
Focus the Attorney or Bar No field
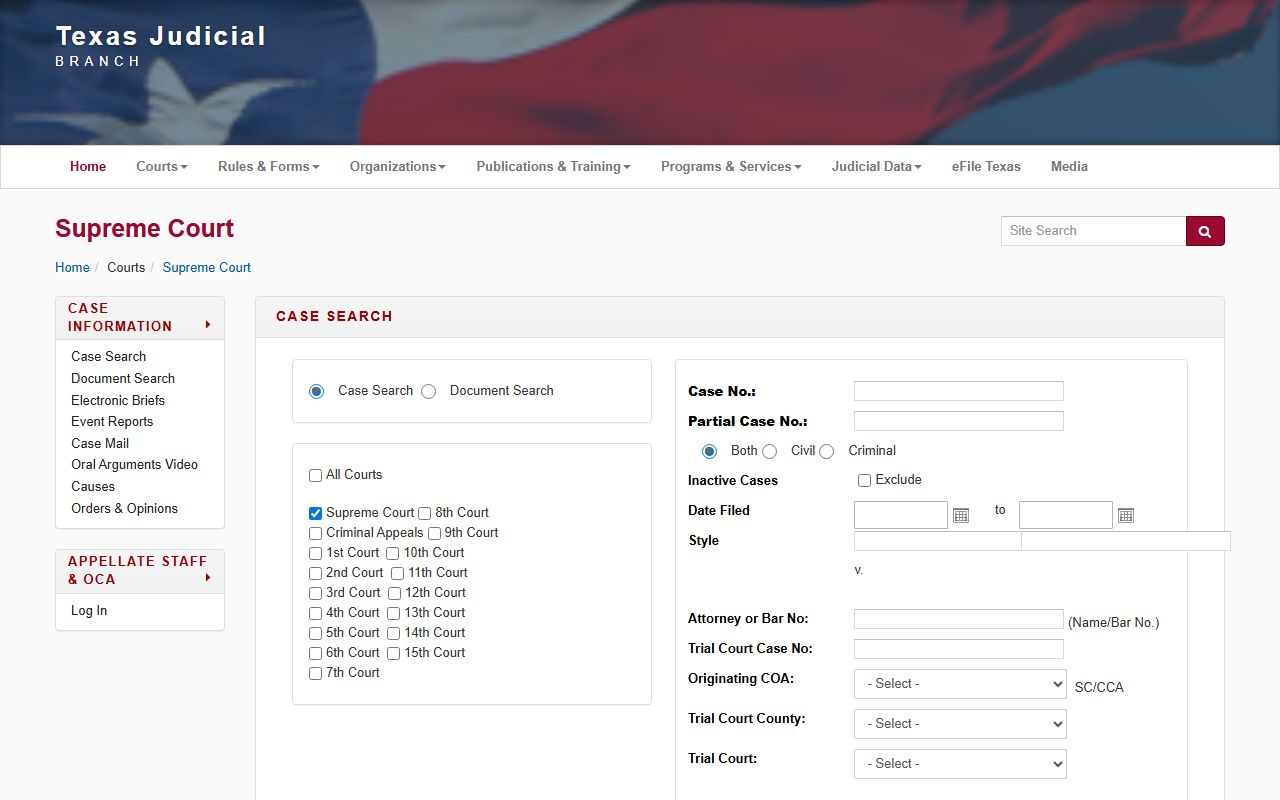(959, 619)
